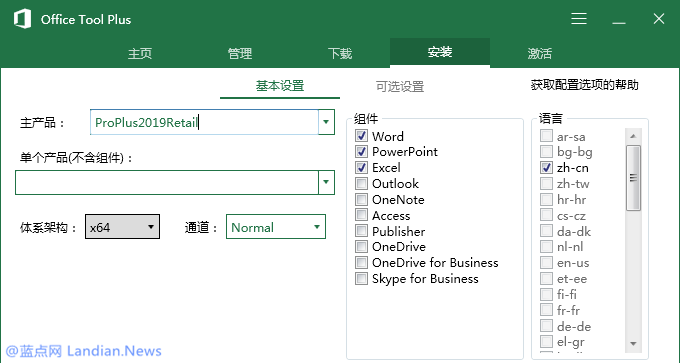
Task: Click the Office logo icon in title bar
Action: [22, 19]
